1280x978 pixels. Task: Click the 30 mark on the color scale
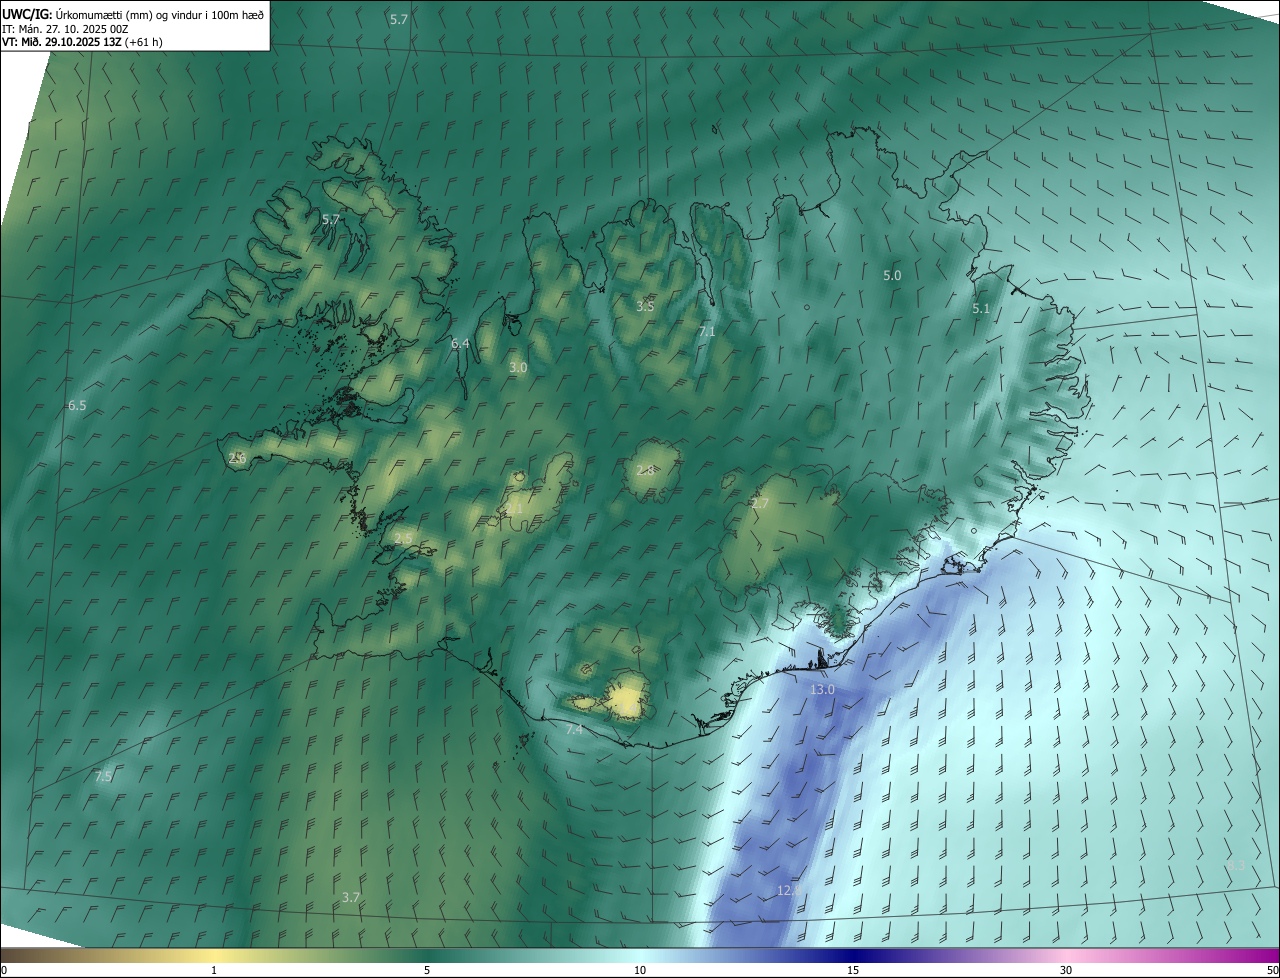tap(1066, 970)
